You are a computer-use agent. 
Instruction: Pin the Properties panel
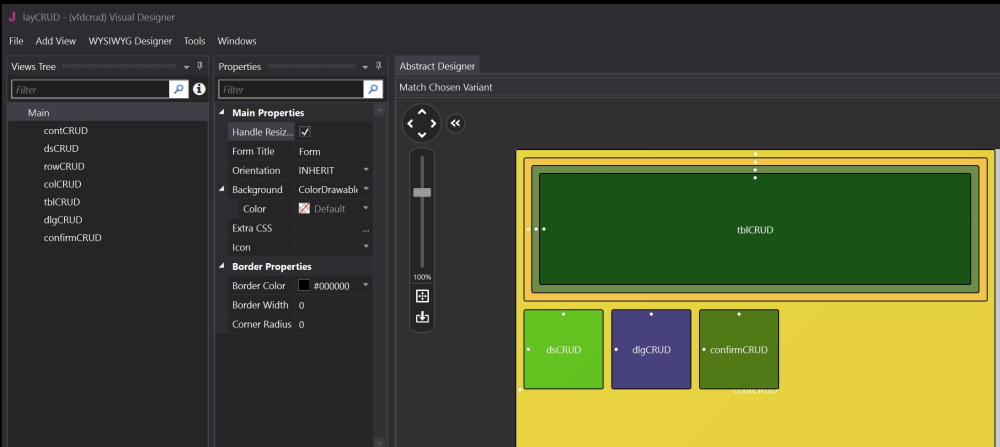(380, 66)
